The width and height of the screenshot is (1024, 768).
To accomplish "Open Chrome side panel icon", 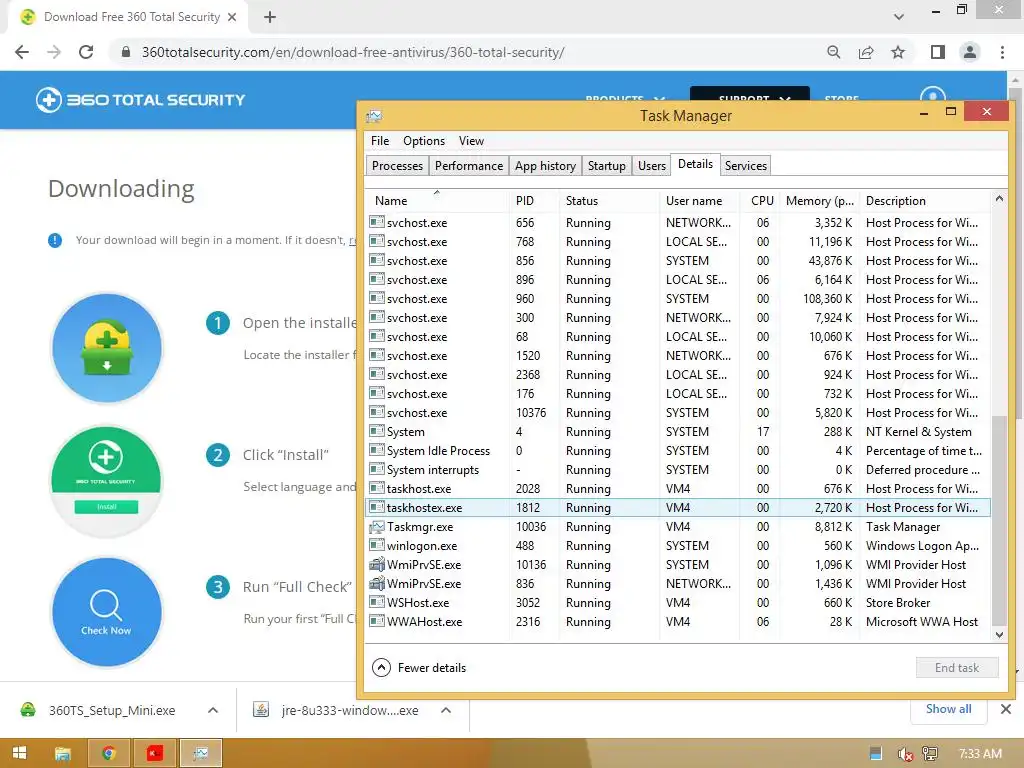I will coord(938,52).
